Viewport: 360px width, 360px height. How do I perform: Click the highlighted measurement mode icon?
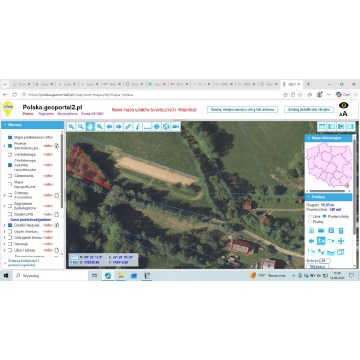(321, 241)
